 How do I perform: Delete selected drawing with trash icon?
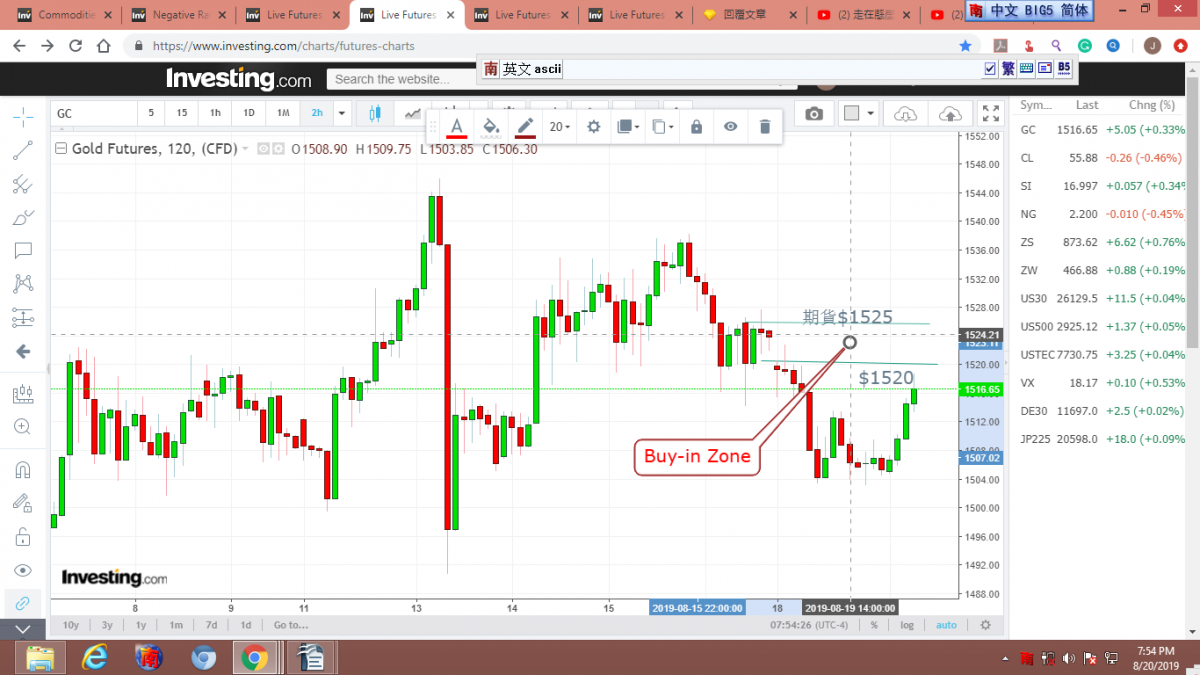[765, 126]
